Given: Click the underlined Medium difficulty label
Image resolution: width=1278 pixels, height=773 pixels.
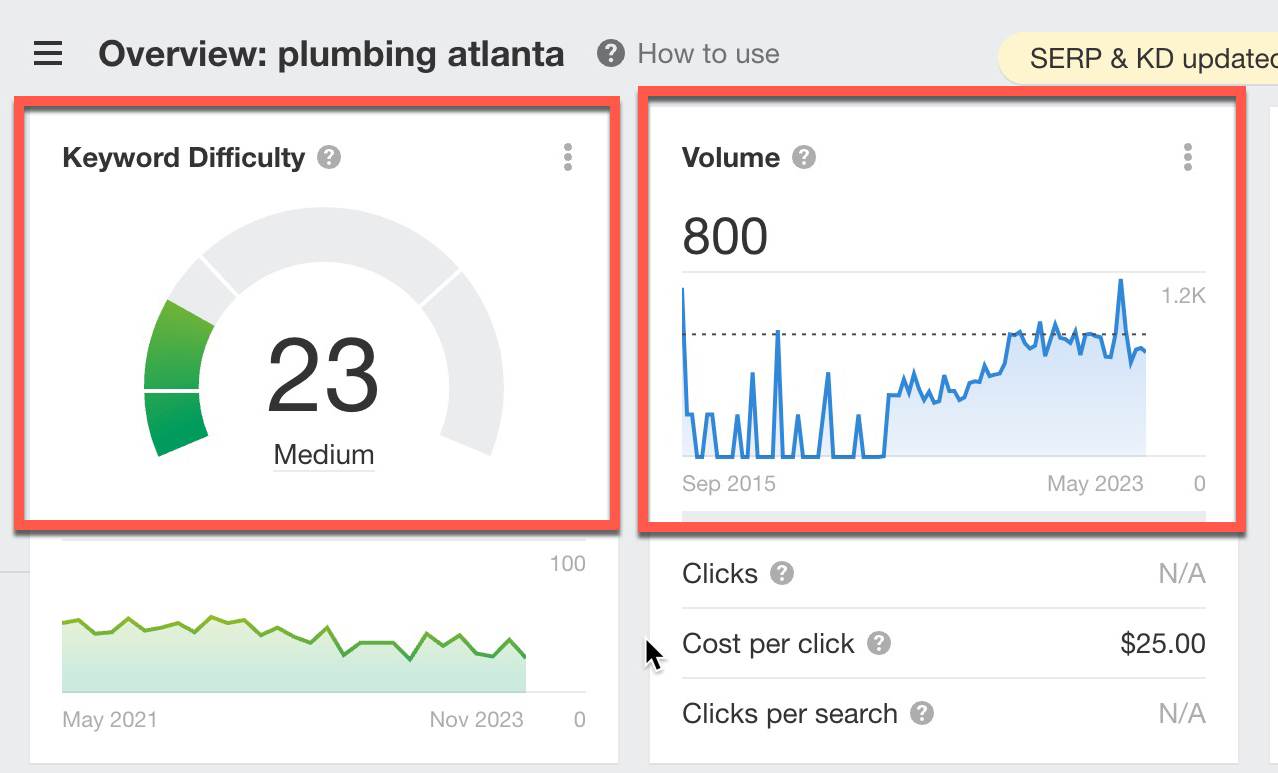Looking at the screenshot, I should [x=323, y=455].
